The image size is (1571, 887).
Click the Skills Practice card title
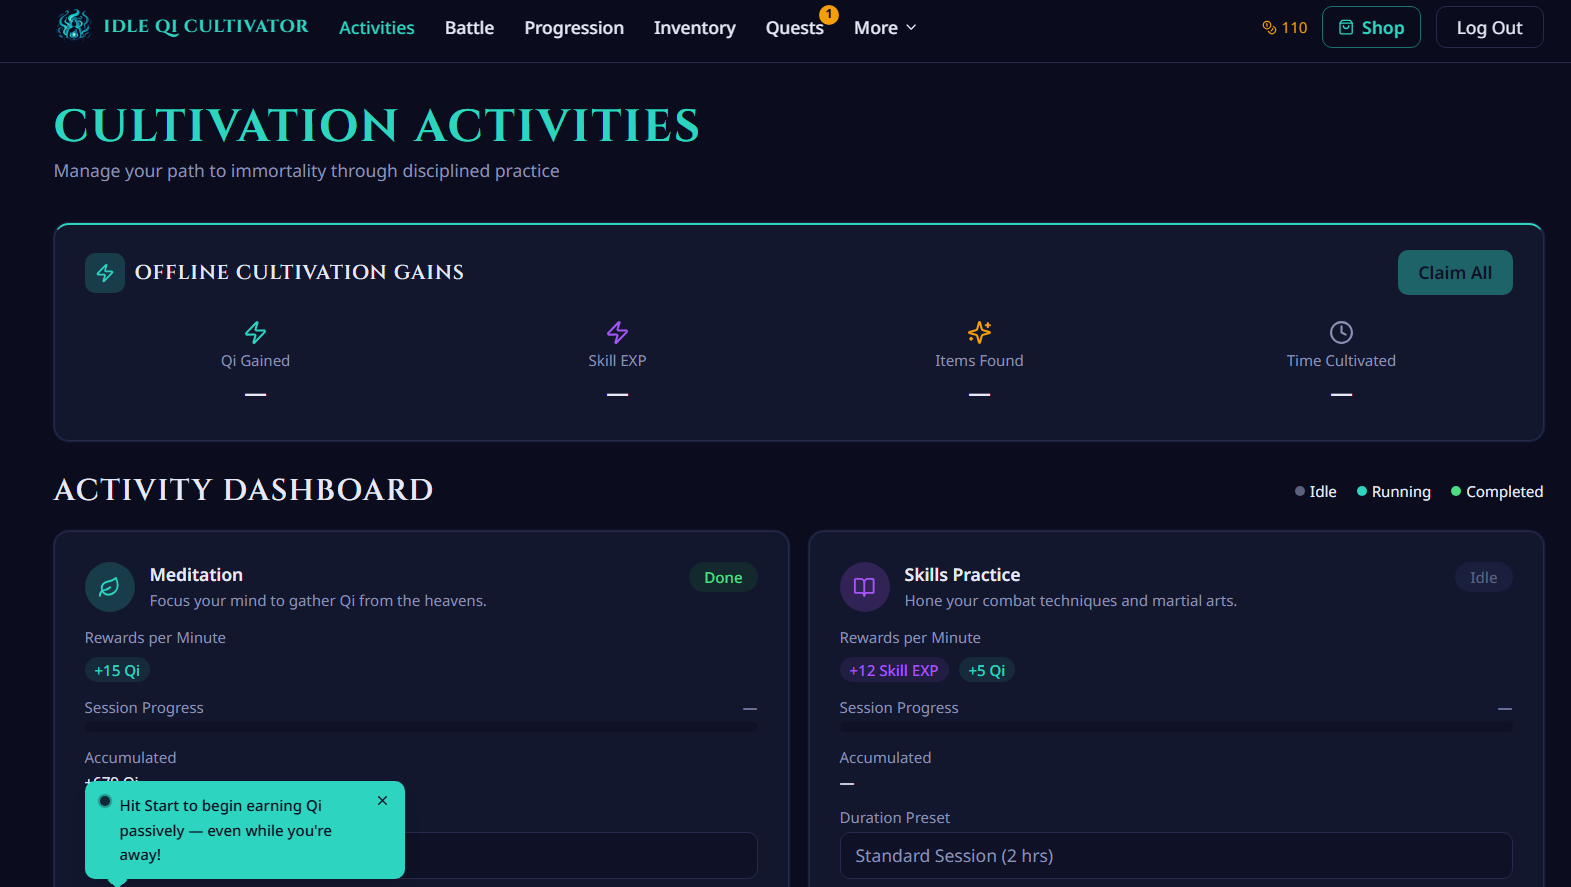click(962, 575)
